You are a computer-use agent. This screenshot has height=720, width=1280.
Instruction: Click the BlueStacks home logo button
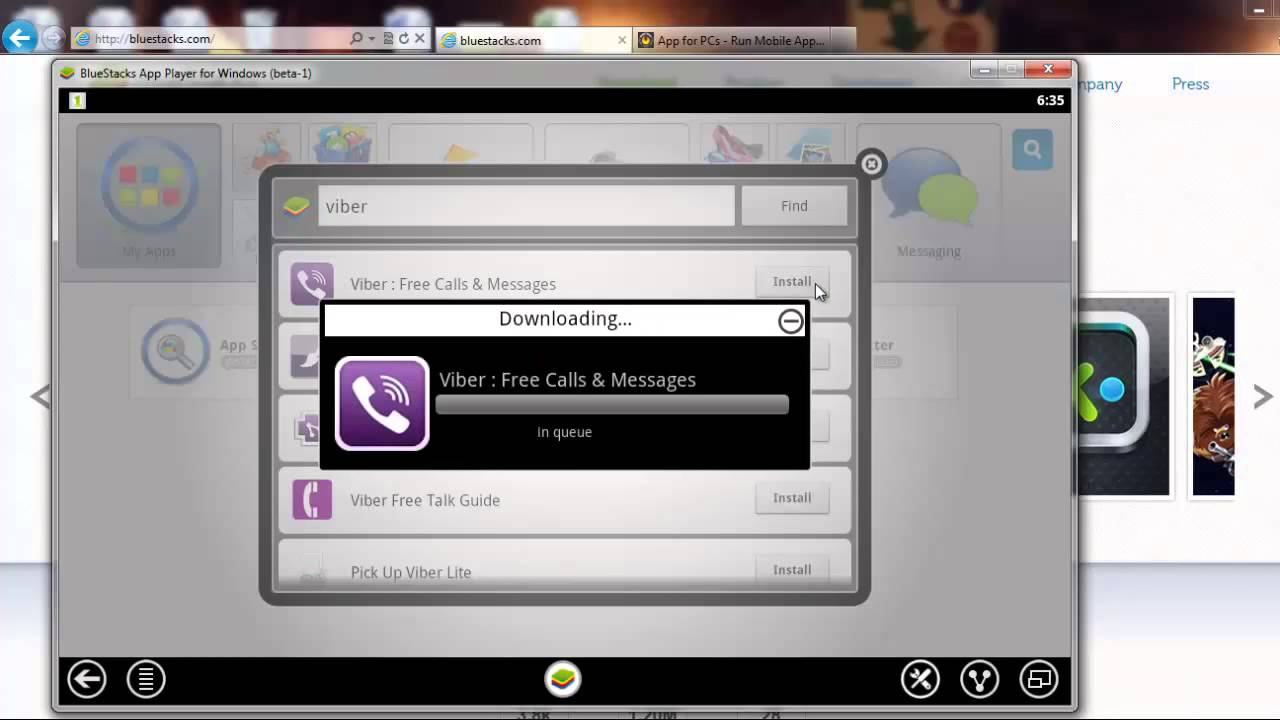pyautogui.click(x=563, y=679)
